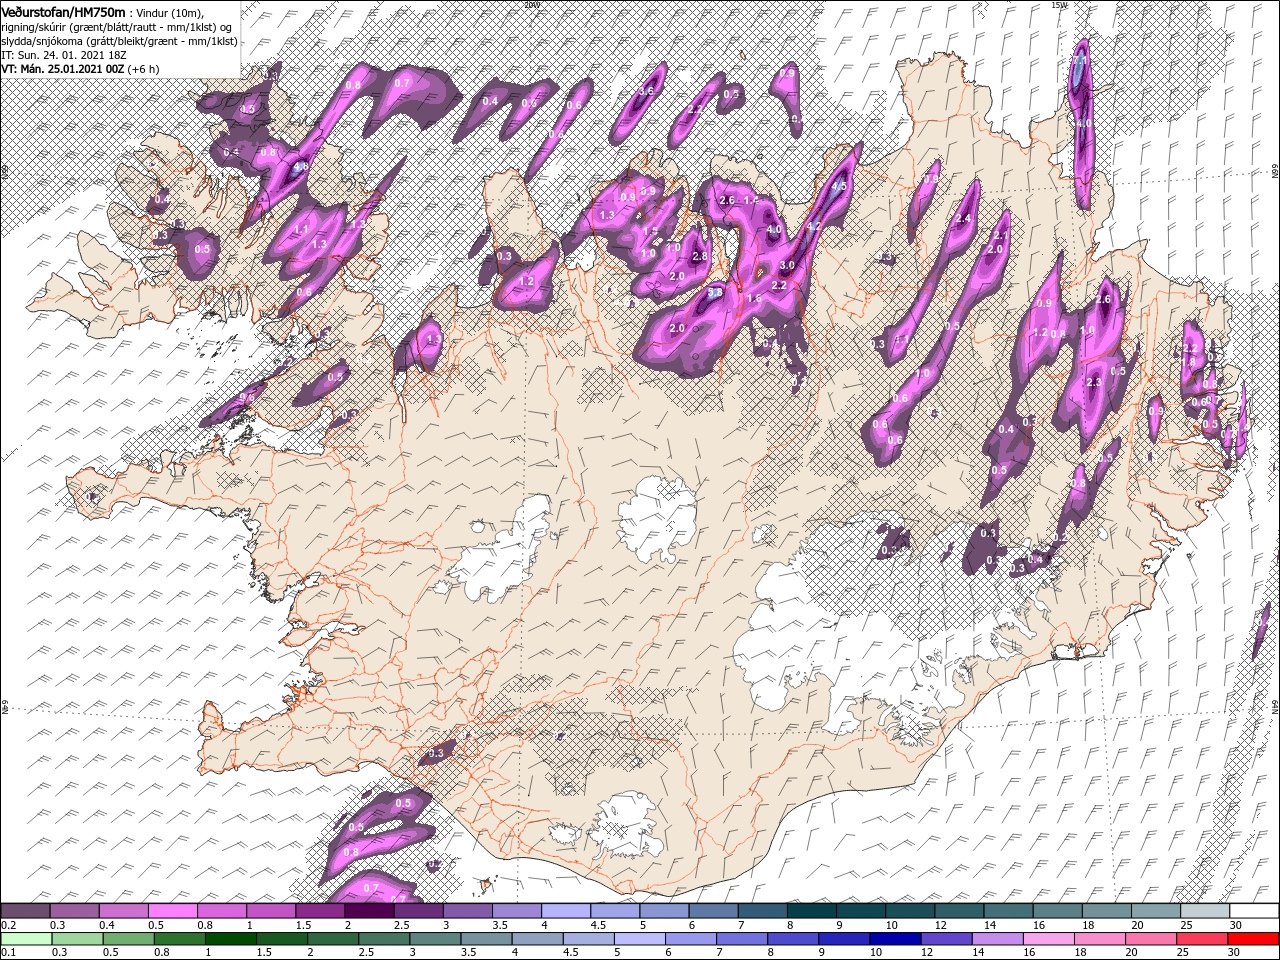Click the 'VT: Mán. 25.01.2021 00Z' valid time

[61, 69]
